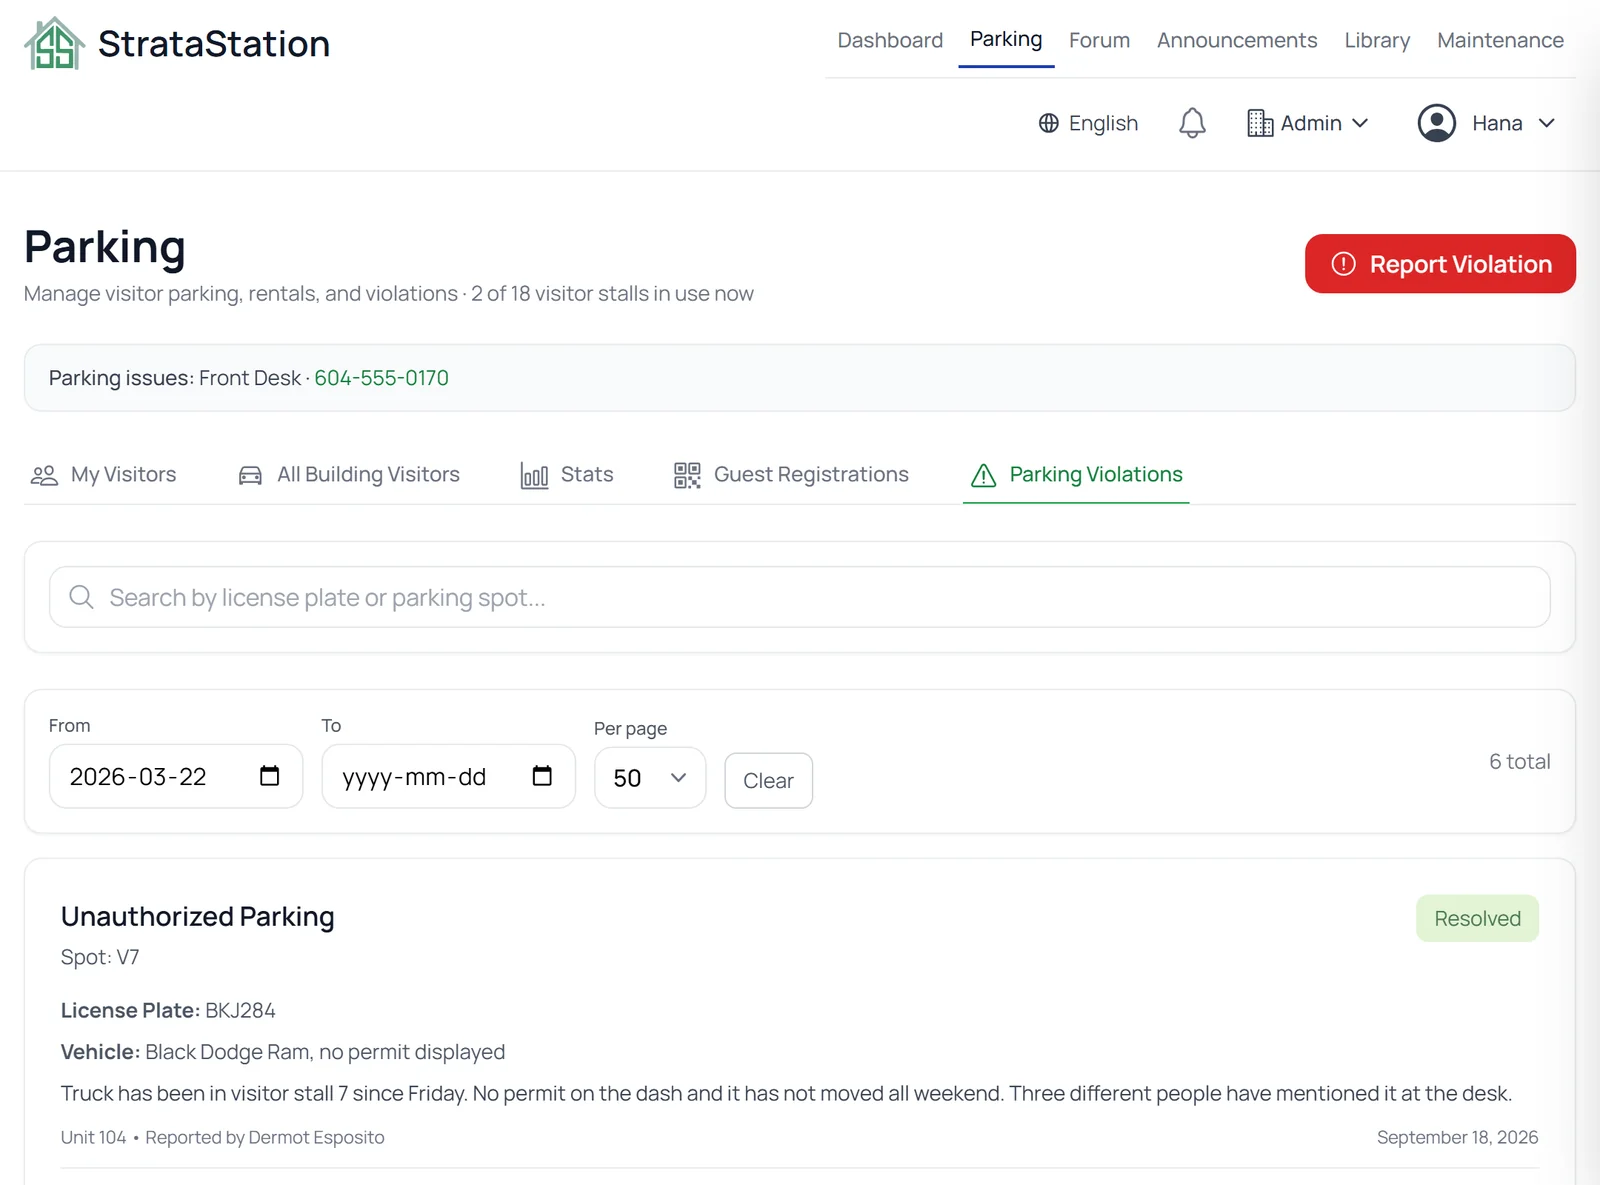Click the globe language icon
Image resolution: width=1600 pixels, height=1185 pixels.
point(1048,123)
